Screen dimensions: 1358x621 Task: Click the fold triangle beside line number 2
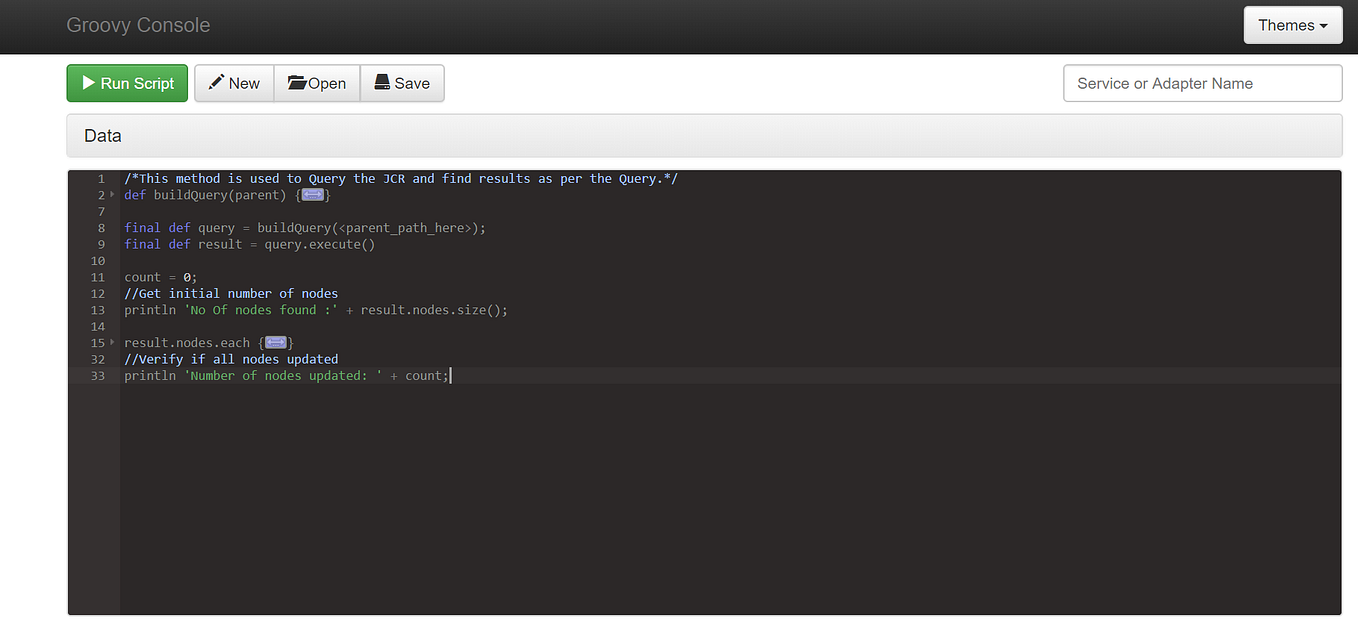110,195
